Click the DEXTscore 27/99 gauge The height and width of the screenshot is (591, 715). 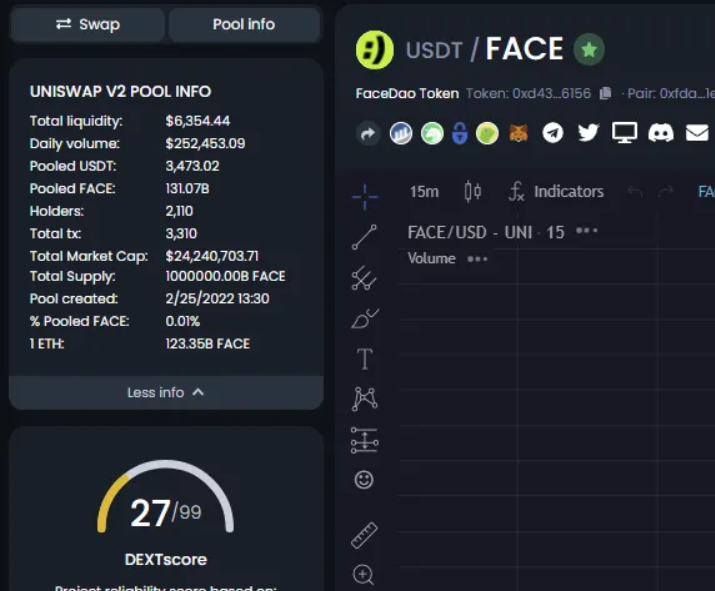(x=166, y=497)
